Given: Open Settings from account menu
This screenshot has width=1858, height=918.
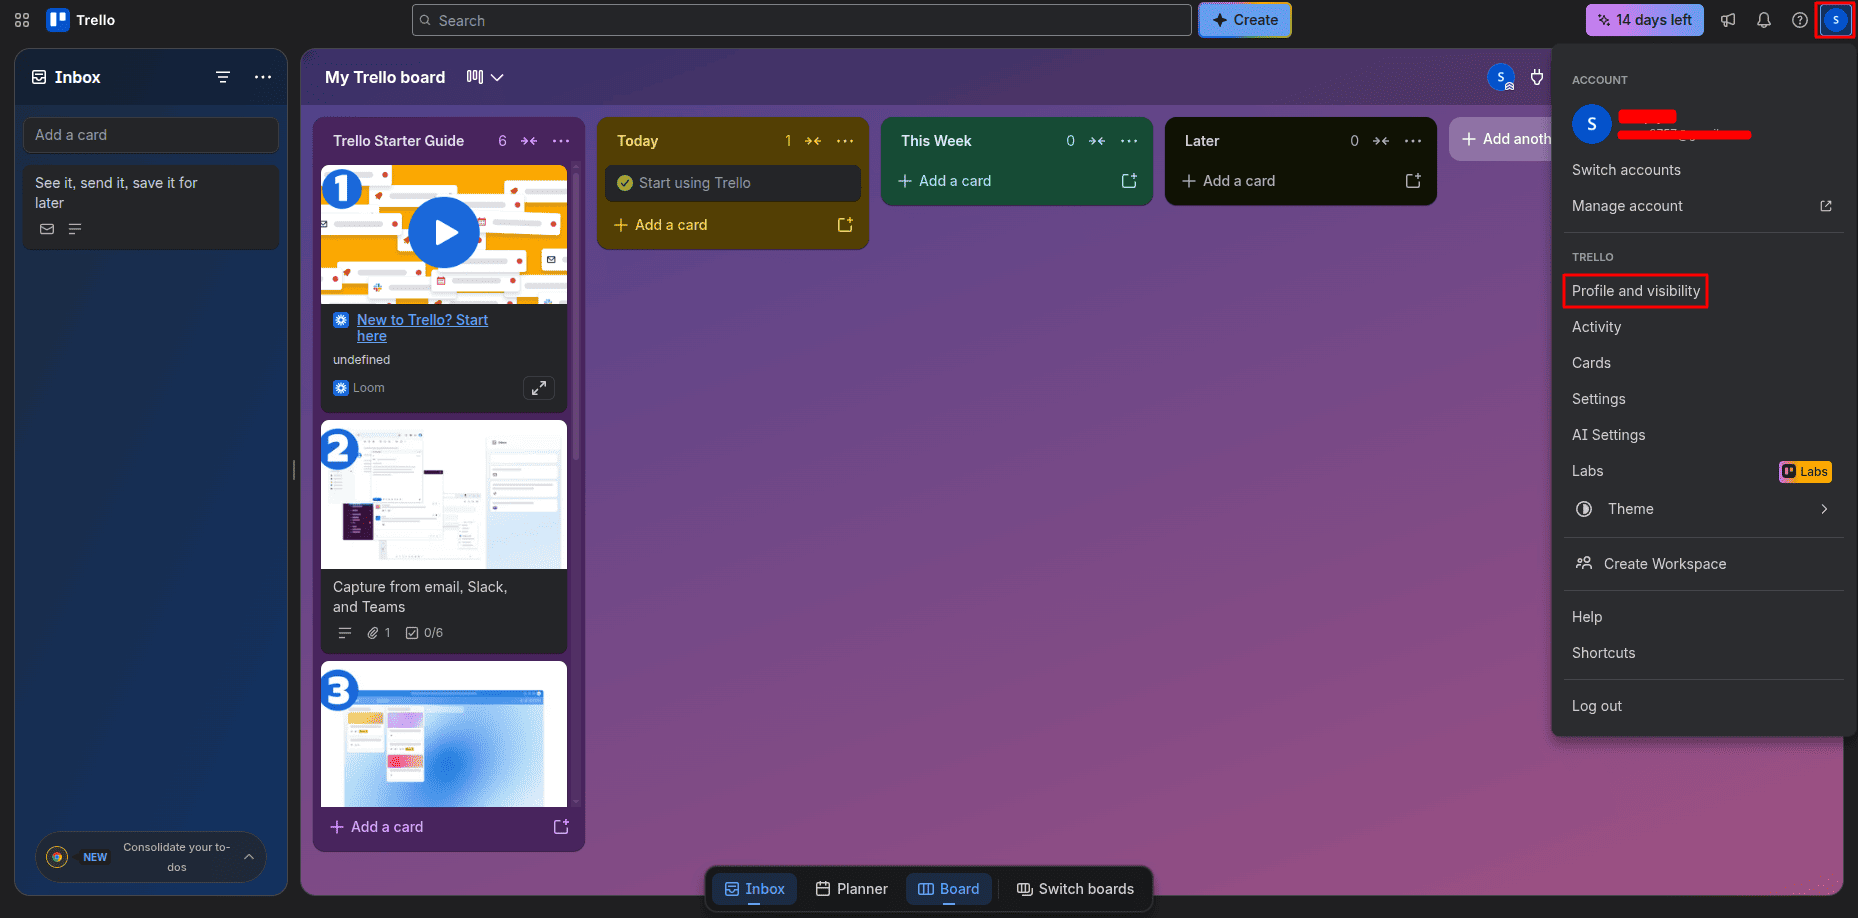Looking at the screenshot, I should coord(1599,399).
